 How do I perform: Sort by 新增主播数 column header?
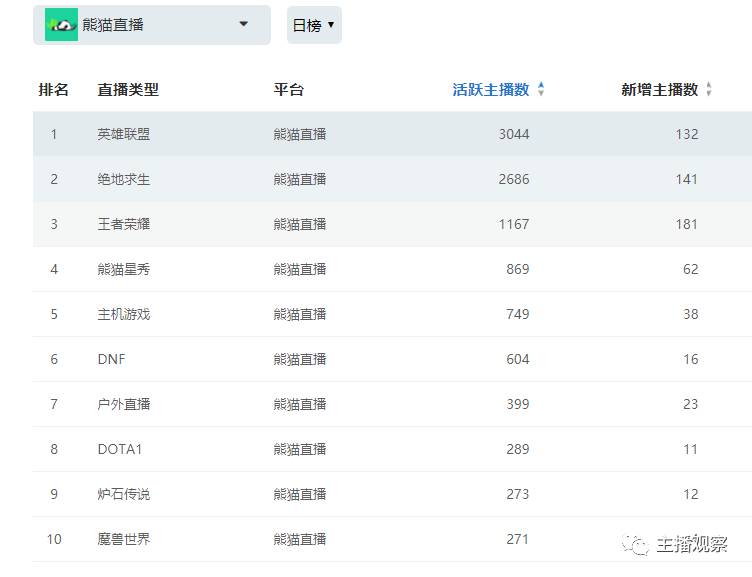659,89
